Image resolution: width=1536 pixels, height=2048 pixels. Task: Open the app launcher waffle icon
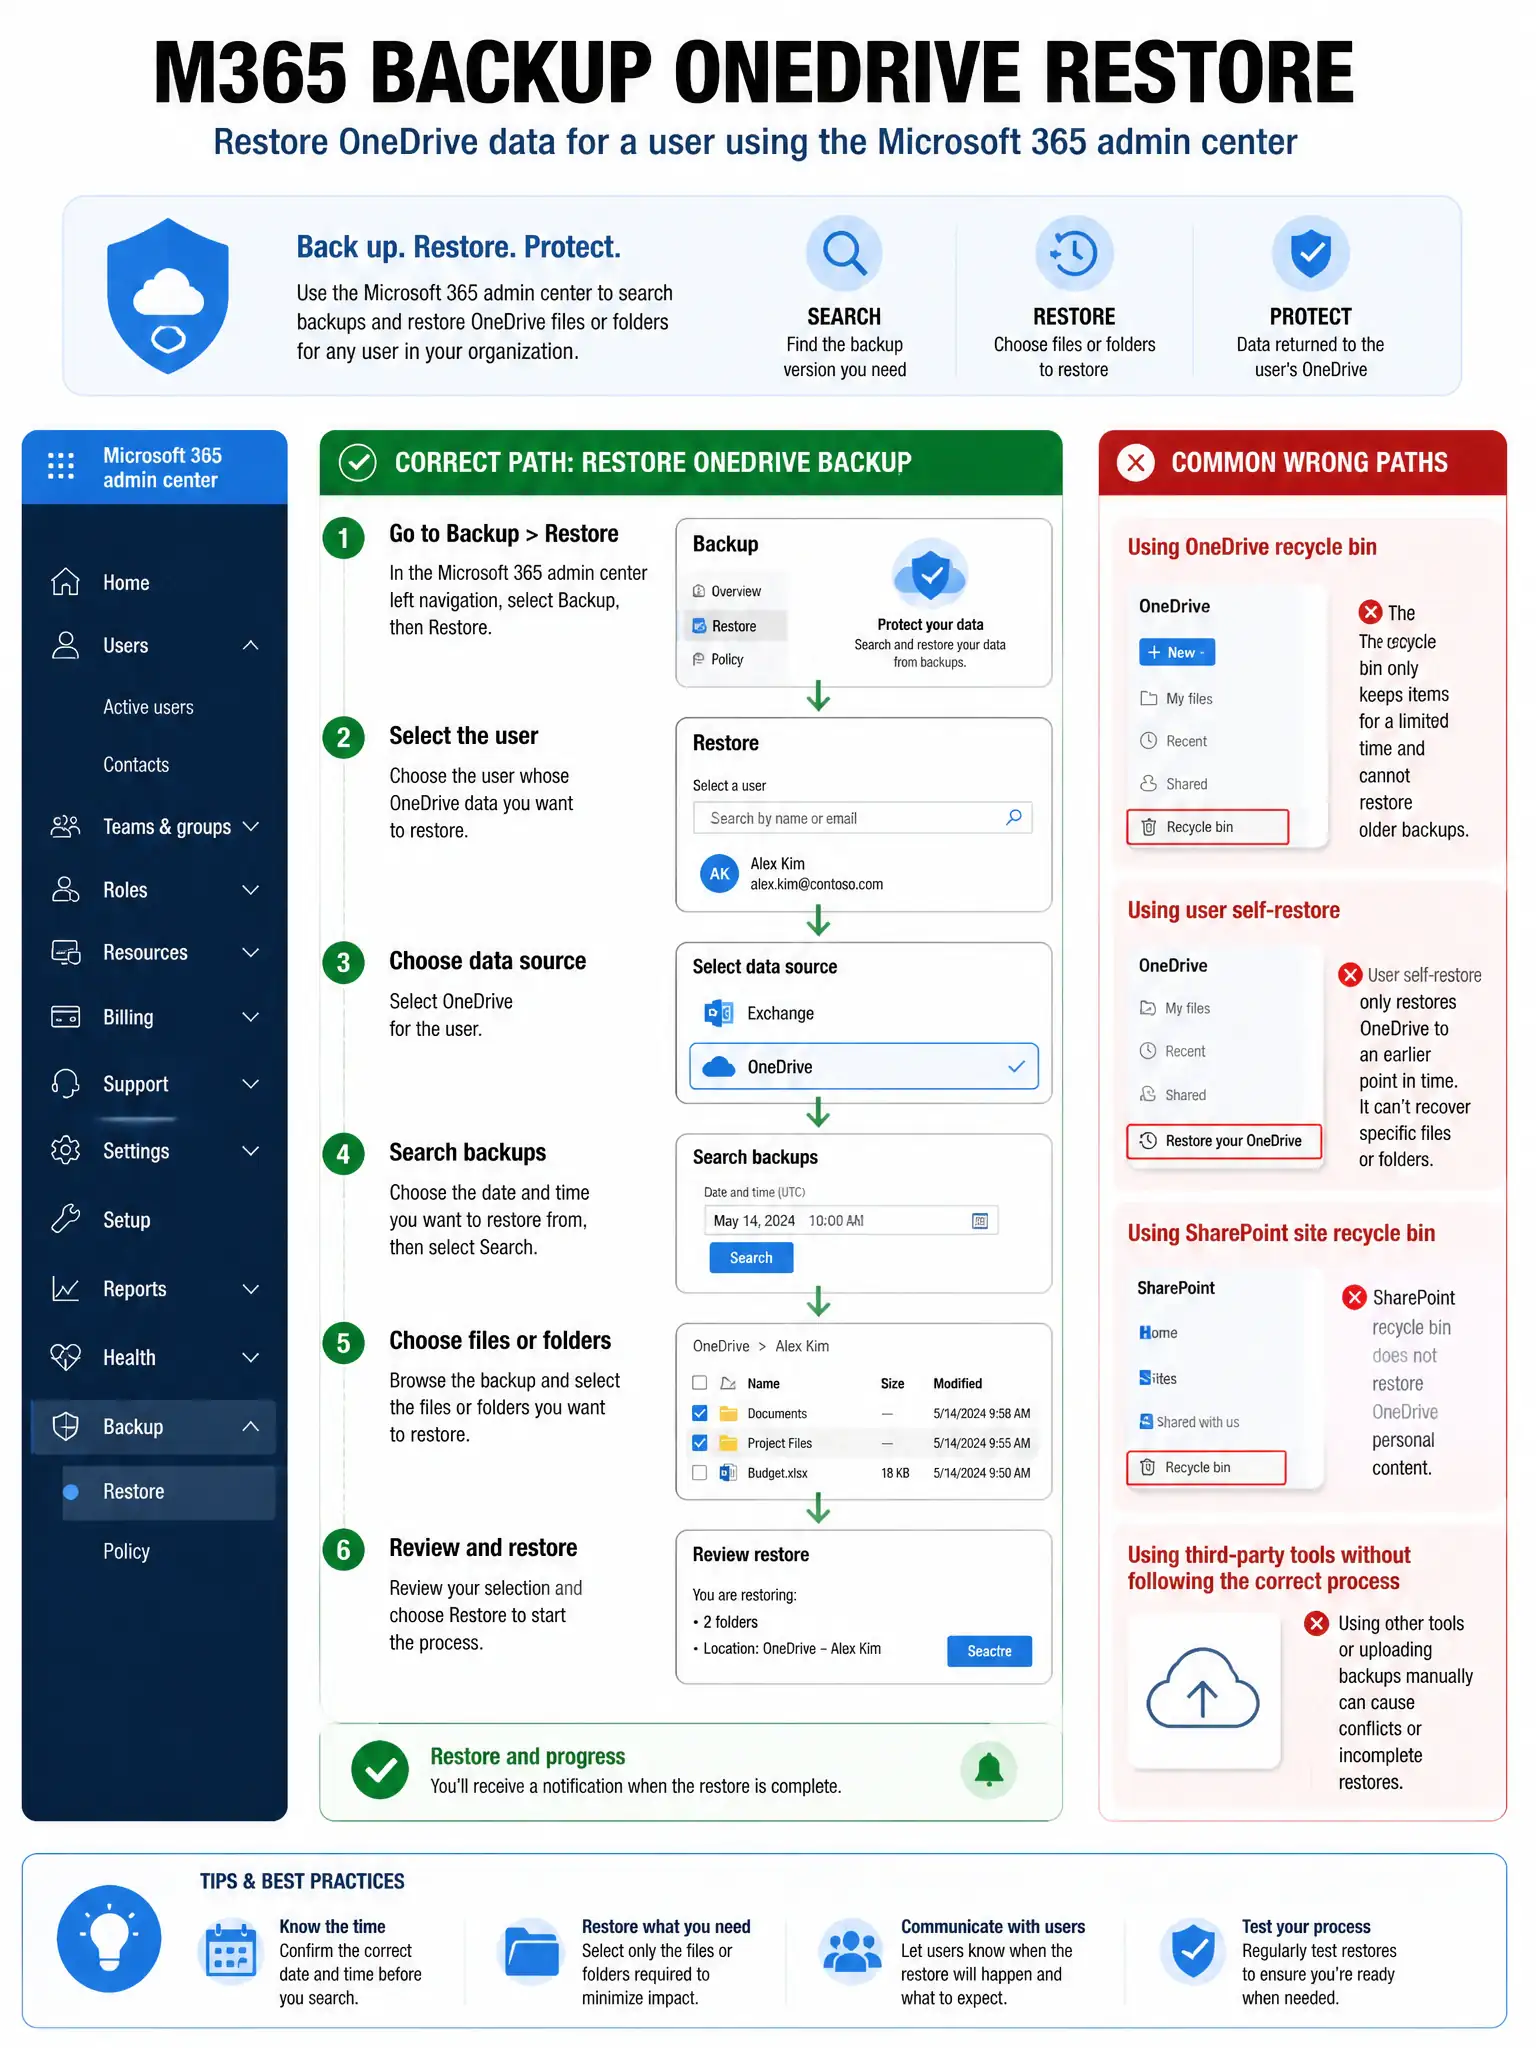[61, 466]
